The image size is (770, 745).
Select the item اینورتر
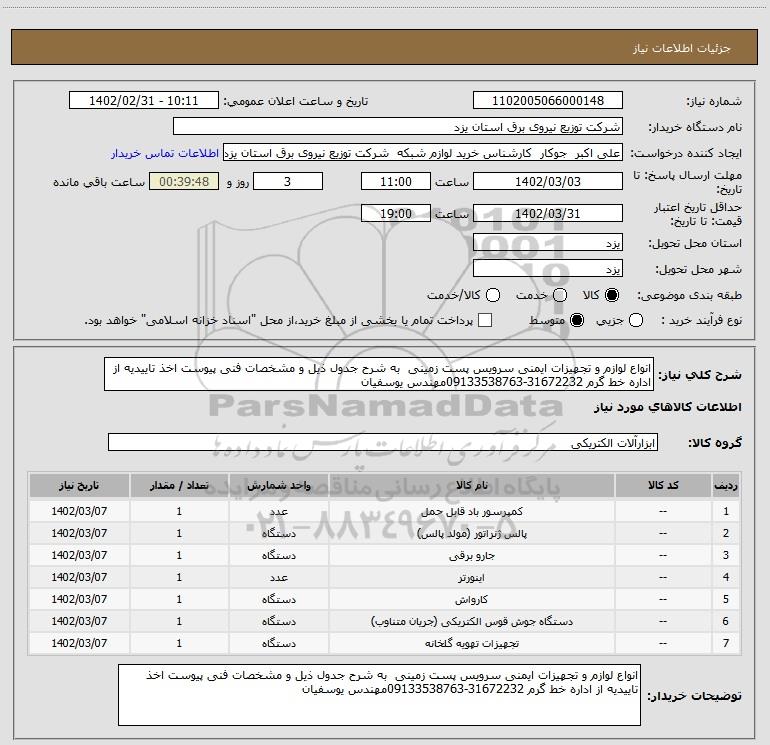coord(471,578)
